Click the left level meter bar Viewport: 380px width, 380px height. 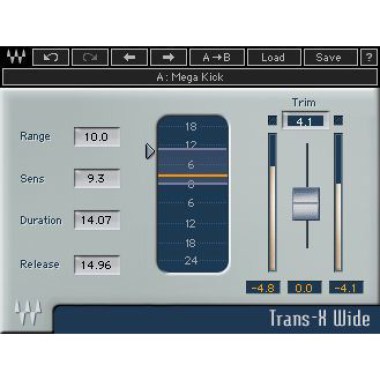[272, 203]
